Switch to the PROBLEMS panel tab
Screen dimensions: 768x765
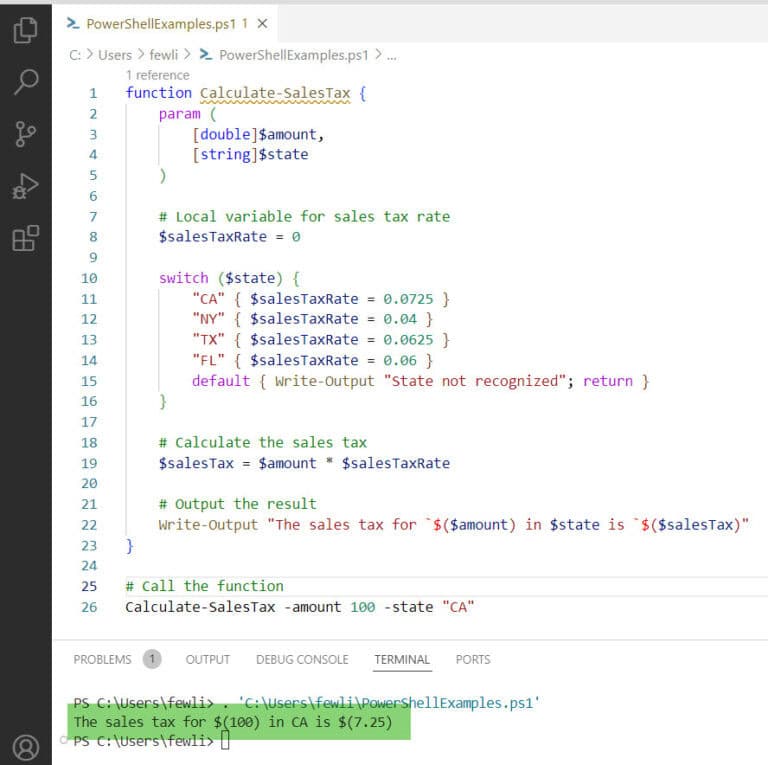tap(102, 659)
